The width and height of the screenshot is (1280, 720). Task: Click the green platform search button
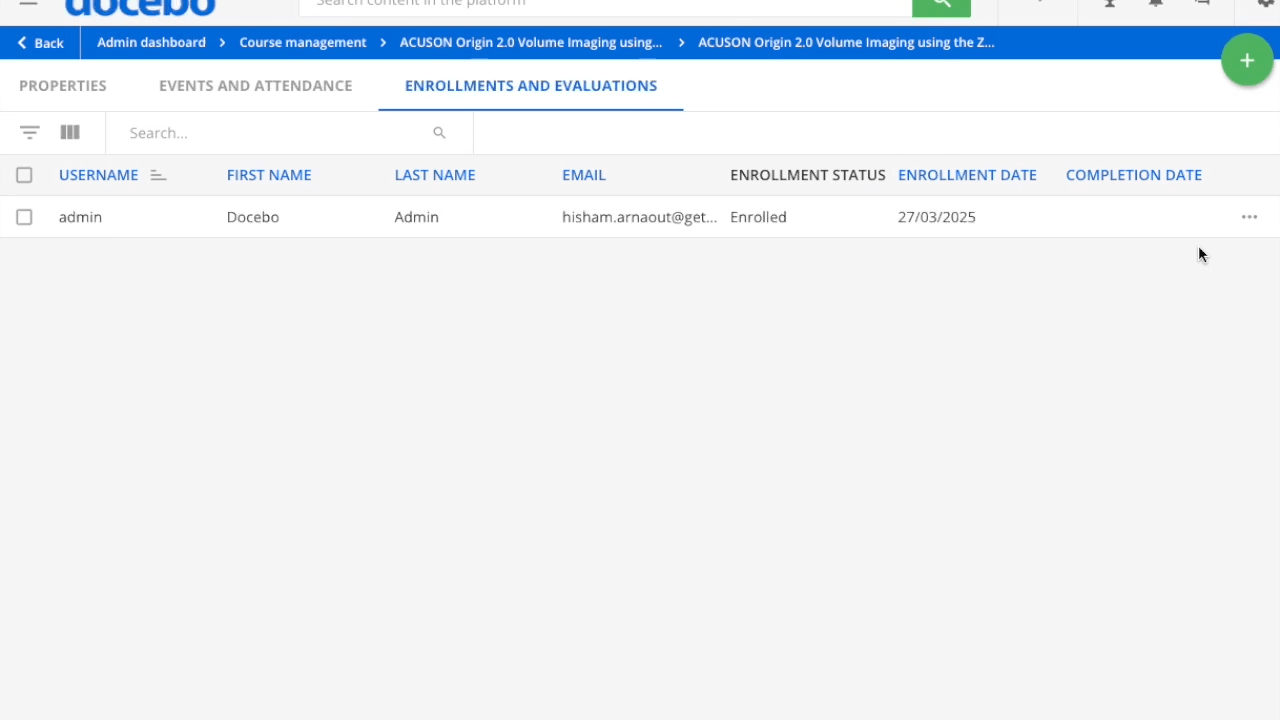(941, 6)
